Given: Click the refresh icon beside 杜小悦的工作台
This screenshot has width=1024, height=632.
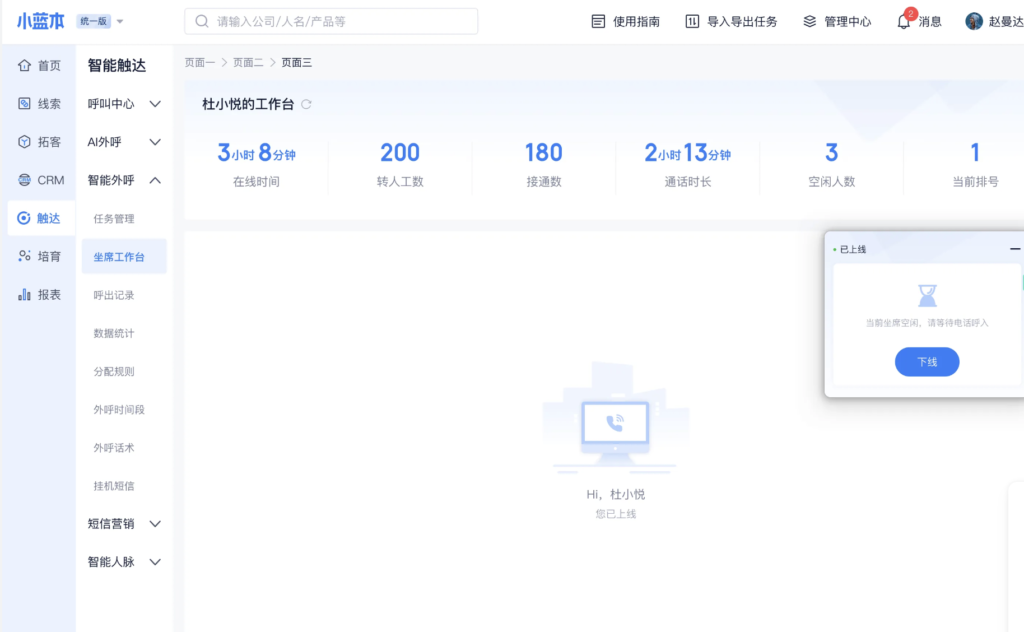Looking at the screenshot, I should tap(307, 104).
